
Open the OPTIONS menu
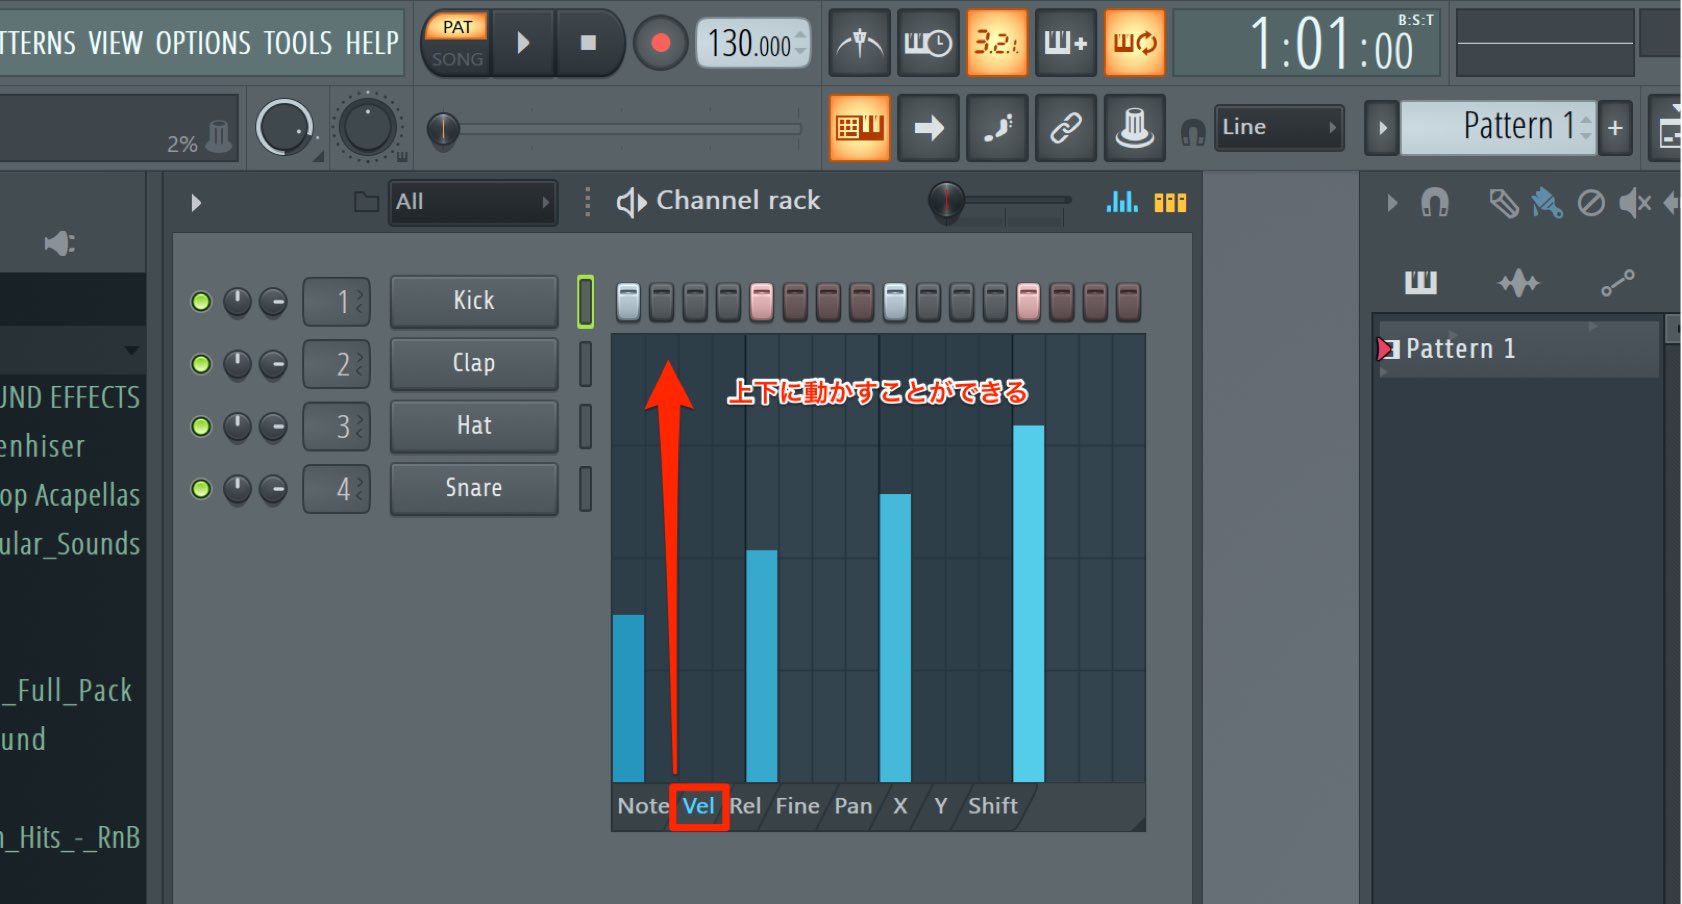[203, 43]
